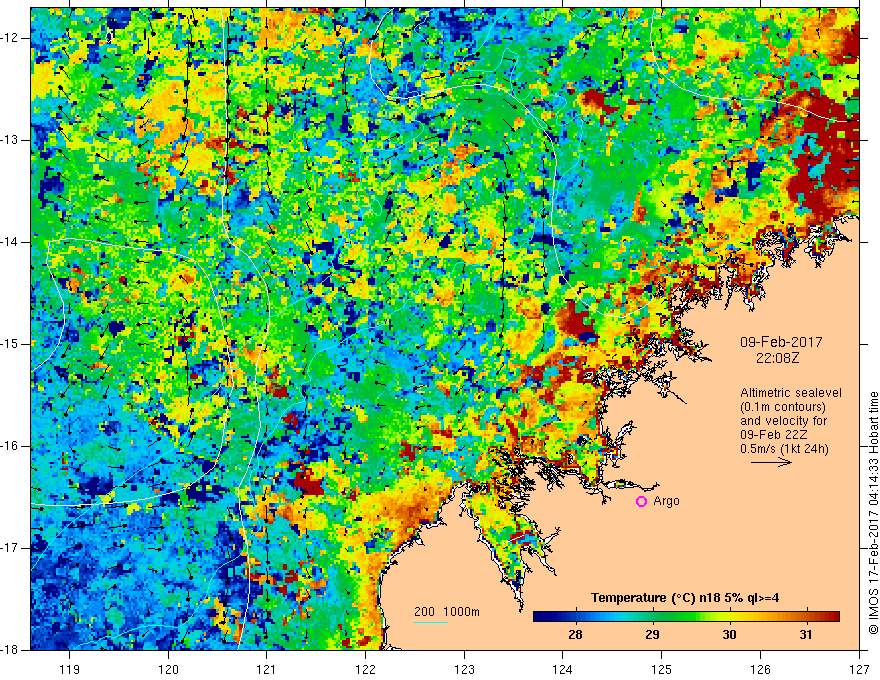Click the '200 1000m' bathymetry legend label
The height and width of the screenshot is (680, 880).
coord(447,612)
